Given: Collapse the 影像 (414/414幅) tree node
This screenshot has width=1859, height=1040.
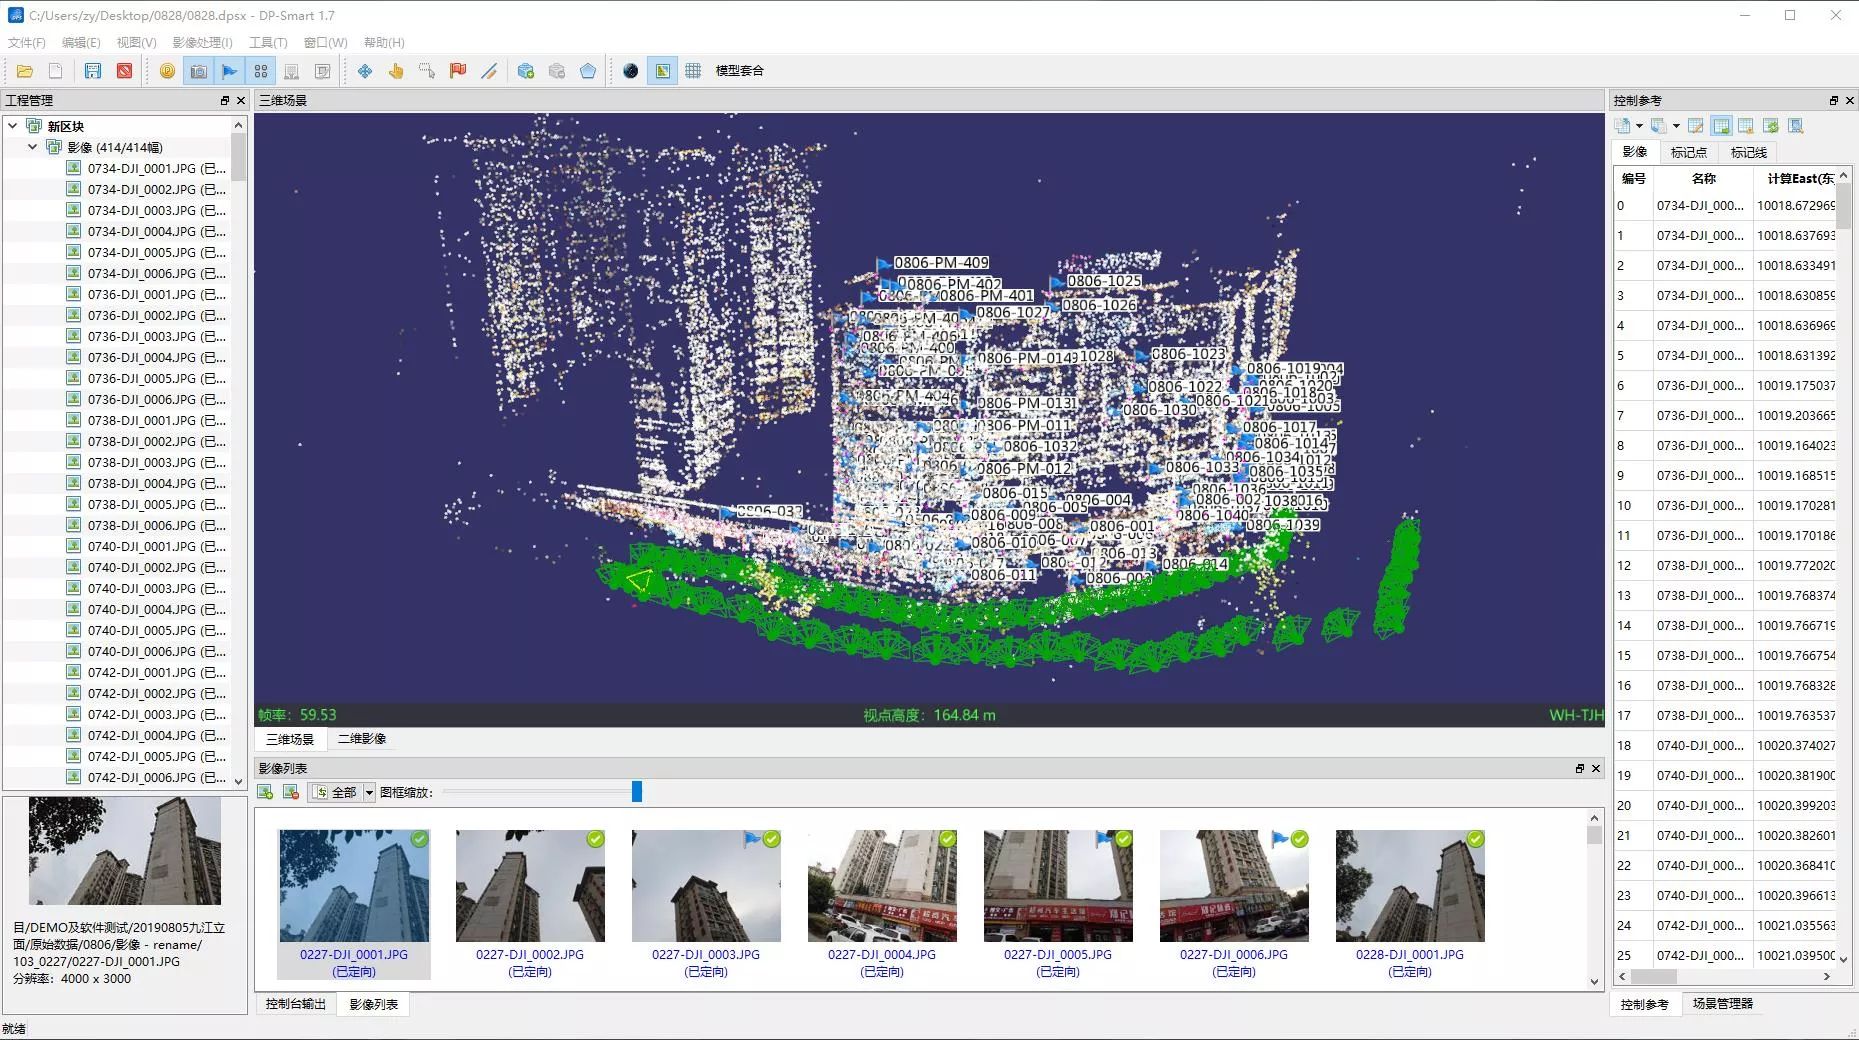Looking at the screenshot, I should 33,147.
